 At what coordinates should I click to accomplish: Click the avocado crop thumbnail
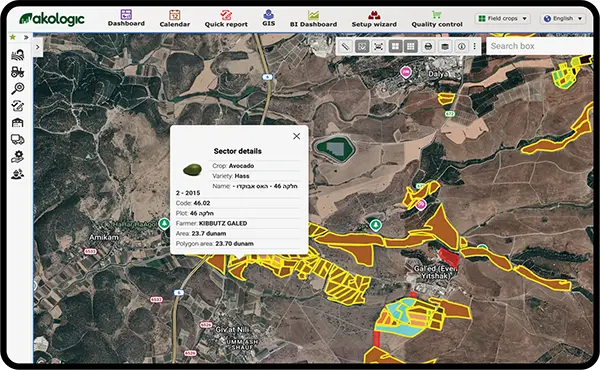pyautogui.click(x=192, y=169)
